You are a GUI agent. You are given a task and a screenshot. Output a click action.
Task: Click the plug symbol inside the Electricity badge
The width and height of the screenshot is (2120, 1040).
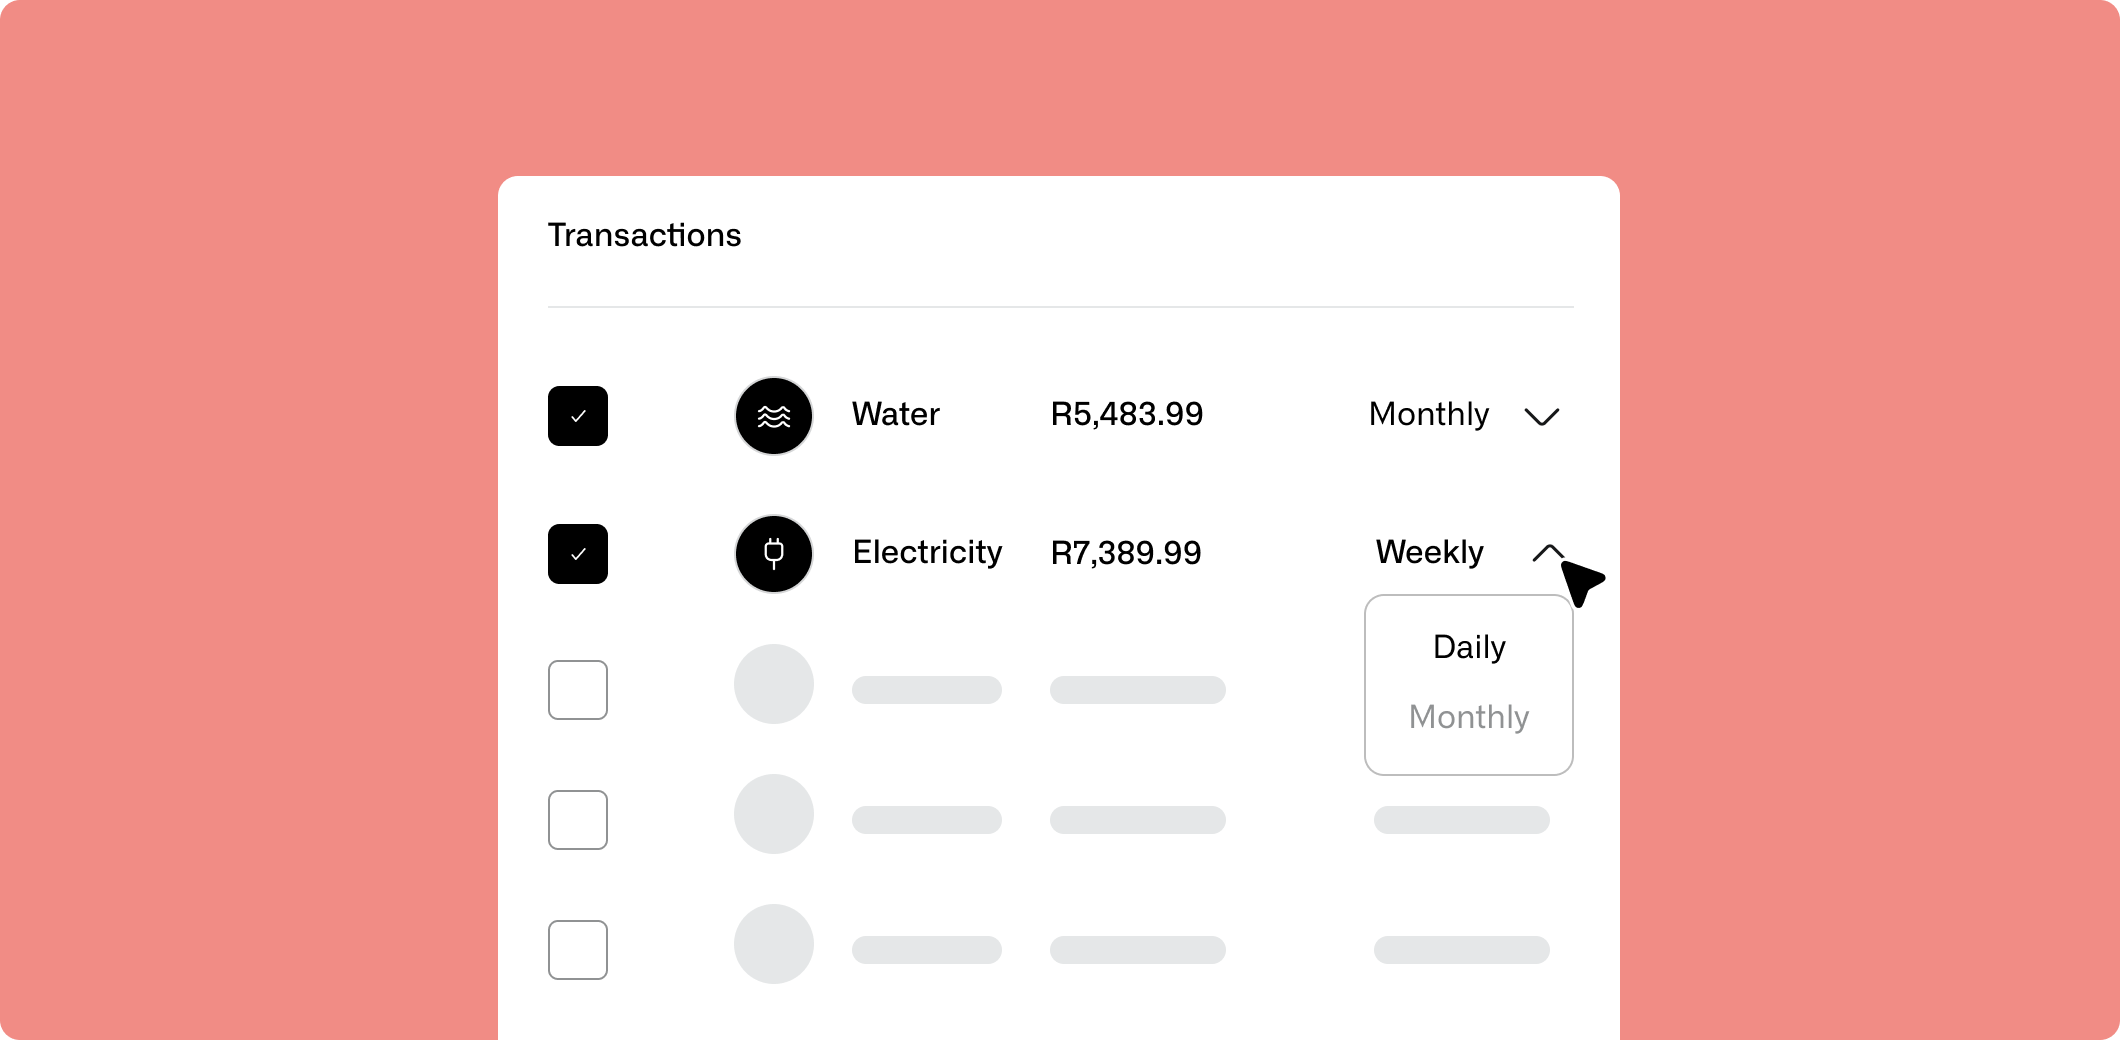coord(773,553)
